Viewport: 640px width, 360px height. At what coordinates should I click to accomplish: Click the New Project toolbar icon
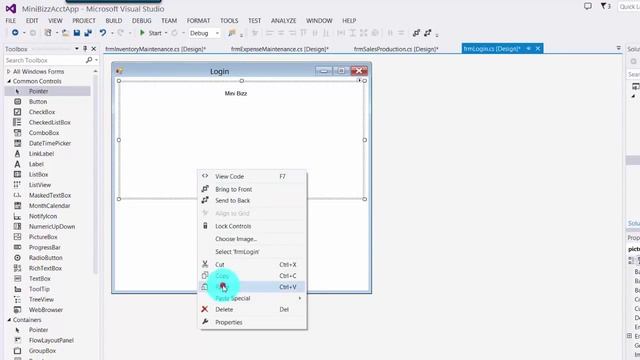[x=48, y=33]
